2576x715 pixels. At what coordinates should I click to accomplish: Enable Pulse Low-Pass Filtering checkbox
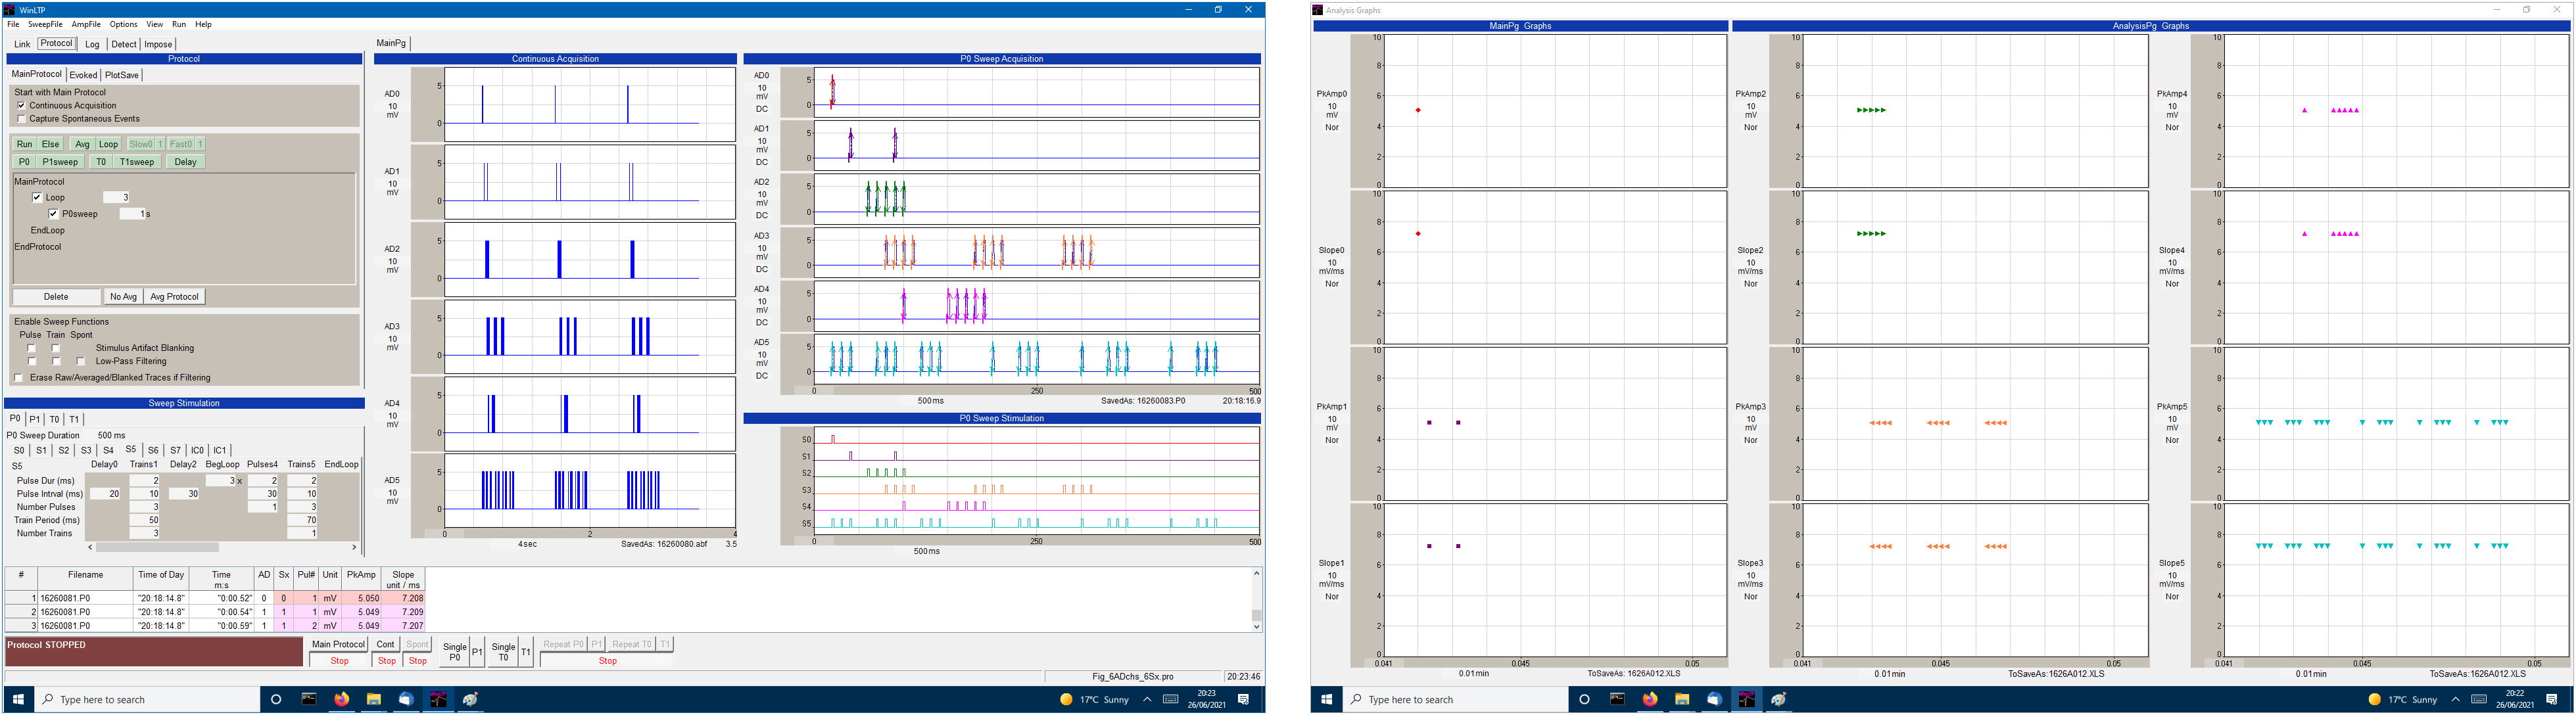click(x=31, y=361)
